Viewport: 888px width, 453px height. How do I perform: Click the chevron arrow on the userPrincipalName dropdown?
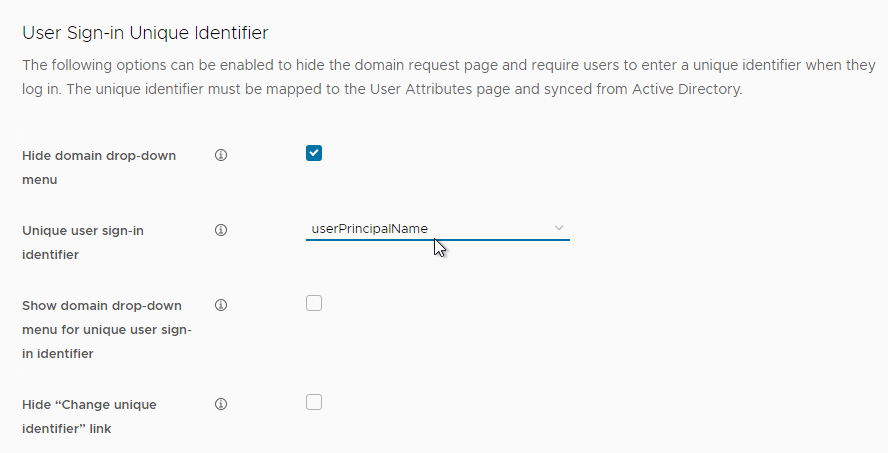pos(558,228)
